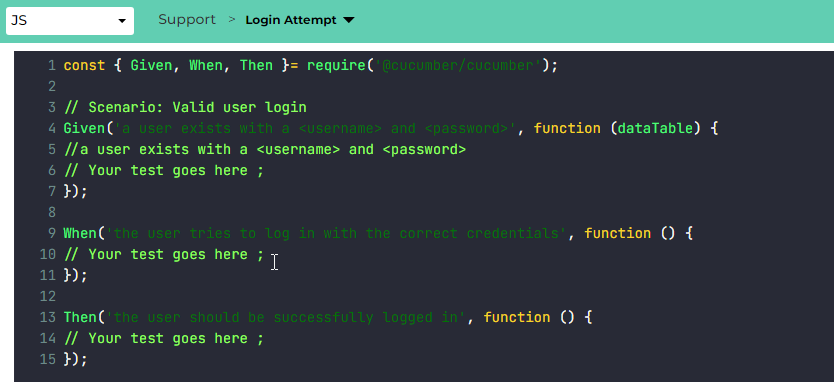Click the When keyword on line 9
Viewport: 834px width, 382px height.
80,233
